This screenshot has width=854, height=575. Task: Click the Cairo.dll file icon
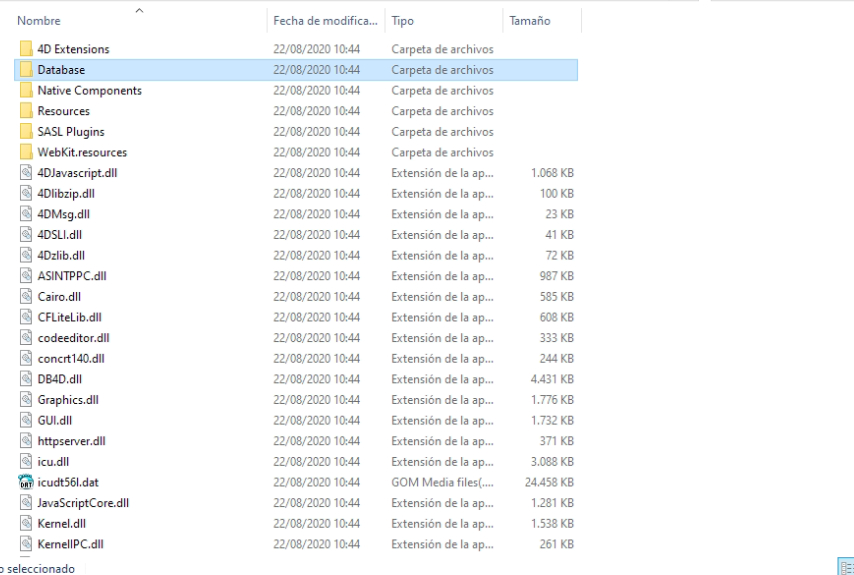coord(26,297)
